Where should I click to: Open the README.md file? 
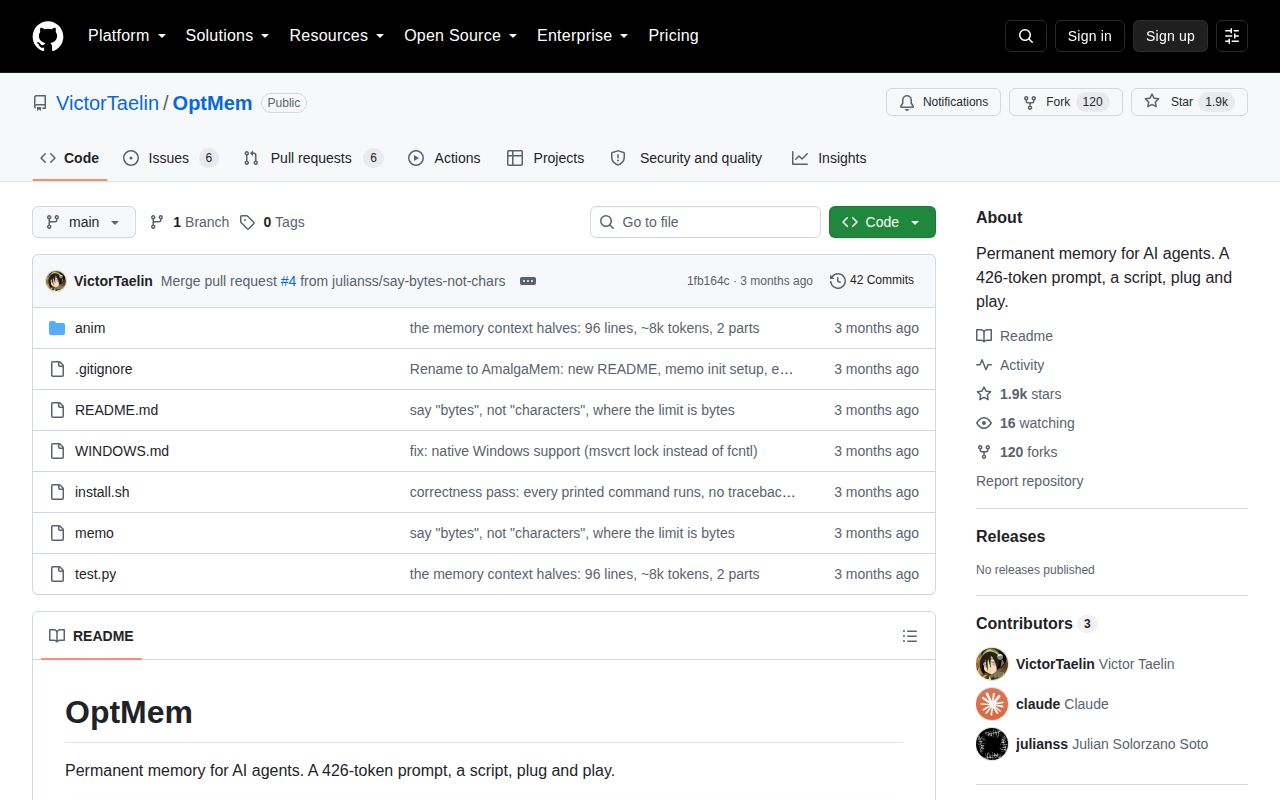click(116, 410)
